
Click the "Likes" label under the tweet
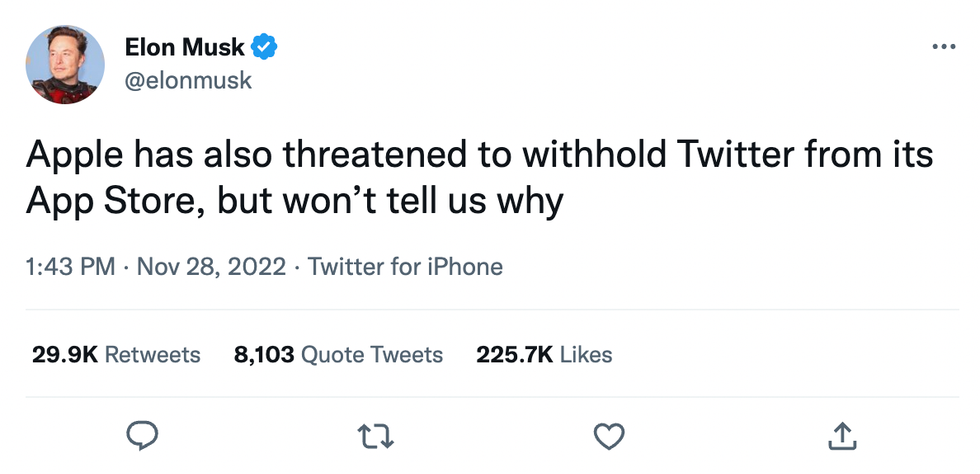pos(585,354)
